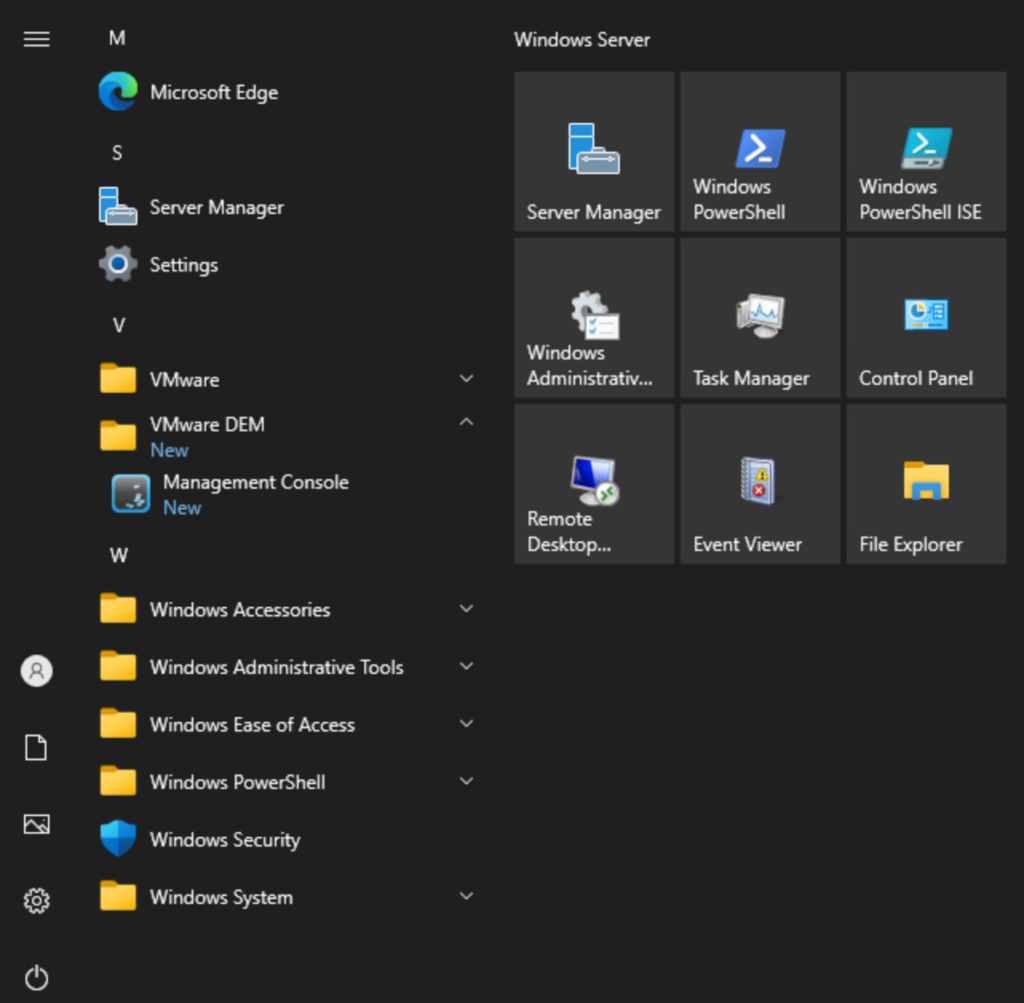Image resolution: width=1024 pixels, height=1003 pixels.
Task: Launch the Windows PowerShell ISE tile
Action: coord(926,152)
